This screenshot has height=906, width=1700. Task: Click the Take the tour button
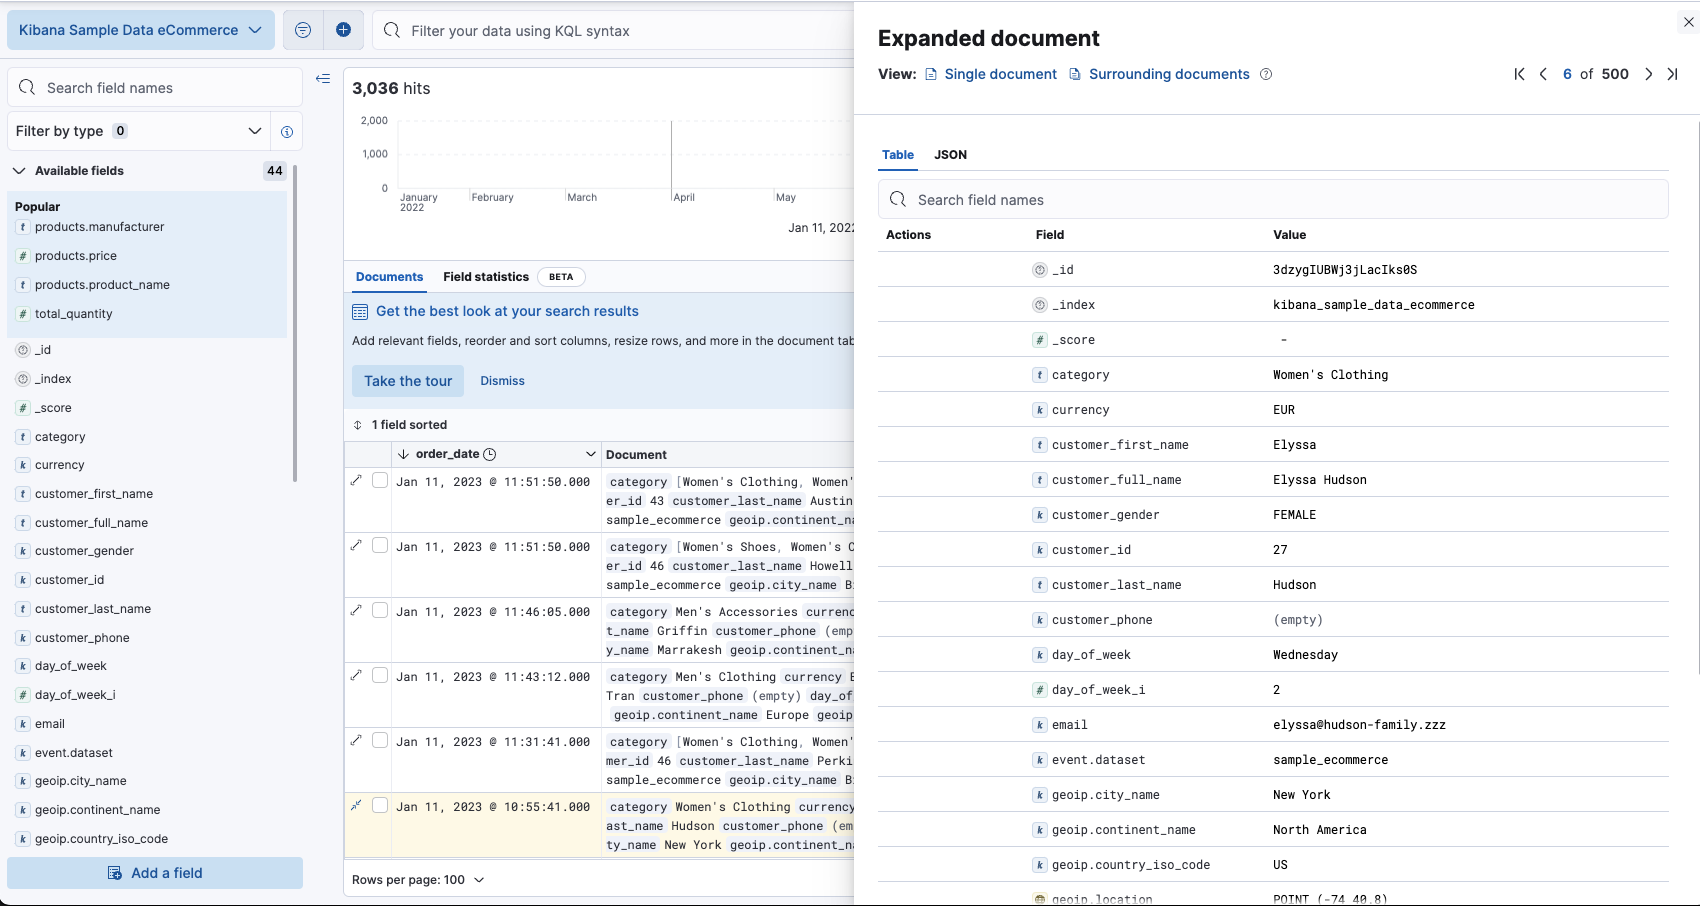pos(407,381)
